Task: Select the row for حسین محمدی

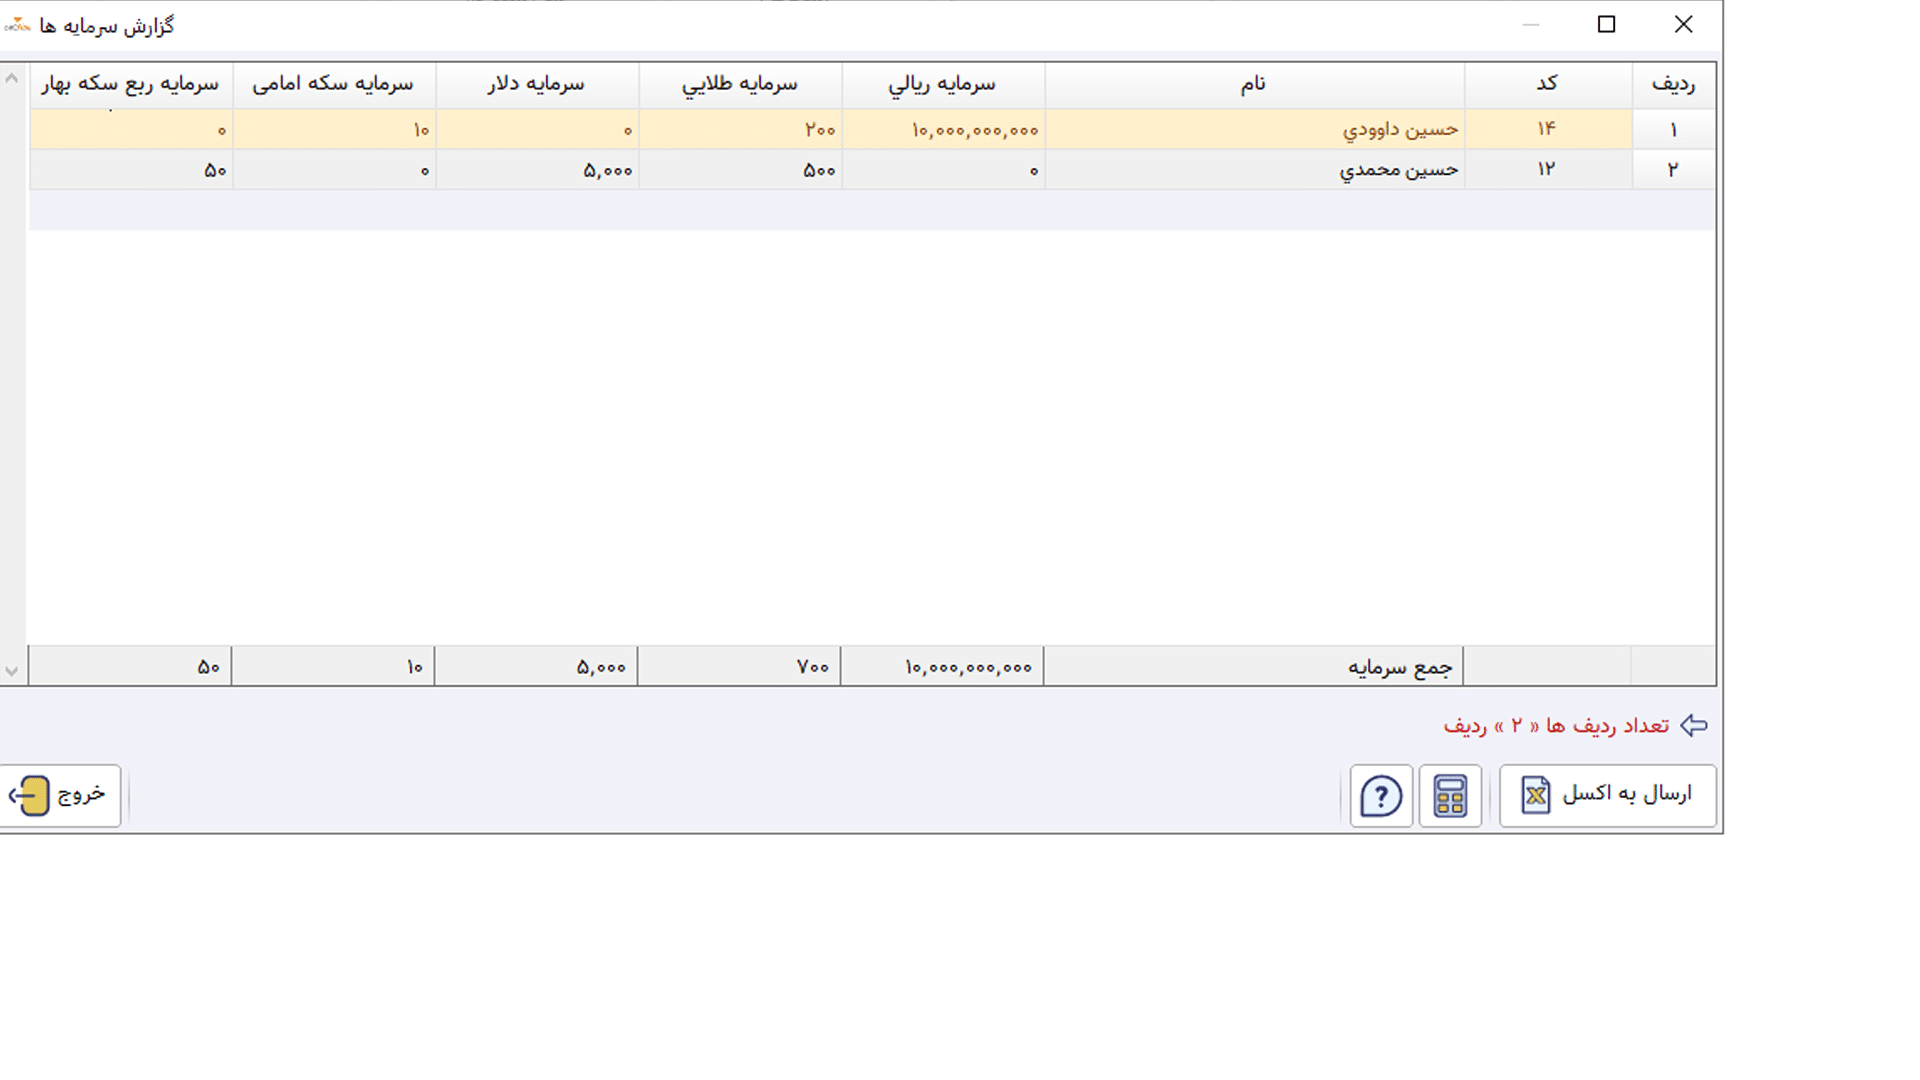Action: click(872, 170)
